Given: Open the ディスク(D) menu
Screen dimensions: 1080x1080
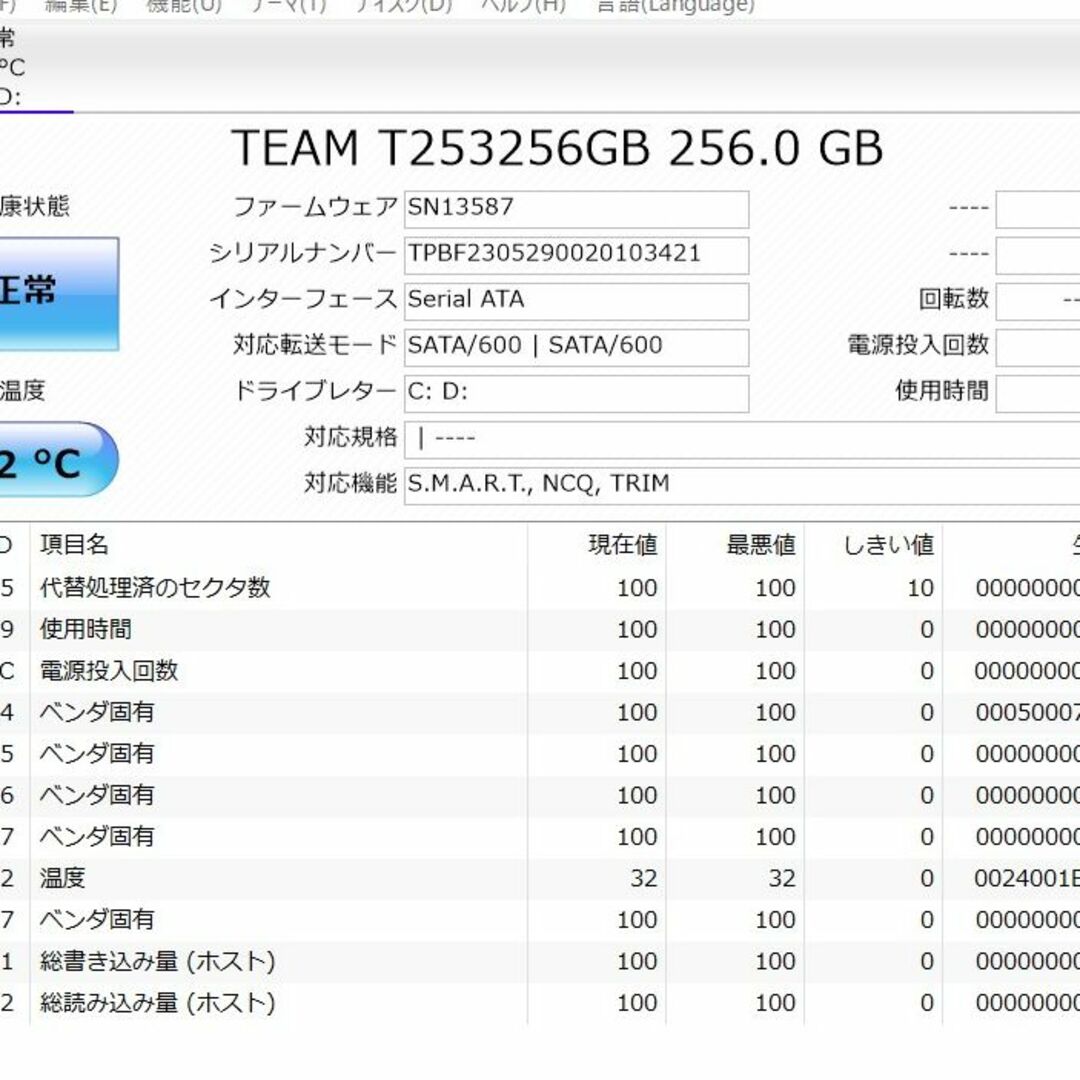Looking at the screenshot, I should point(403,6).
